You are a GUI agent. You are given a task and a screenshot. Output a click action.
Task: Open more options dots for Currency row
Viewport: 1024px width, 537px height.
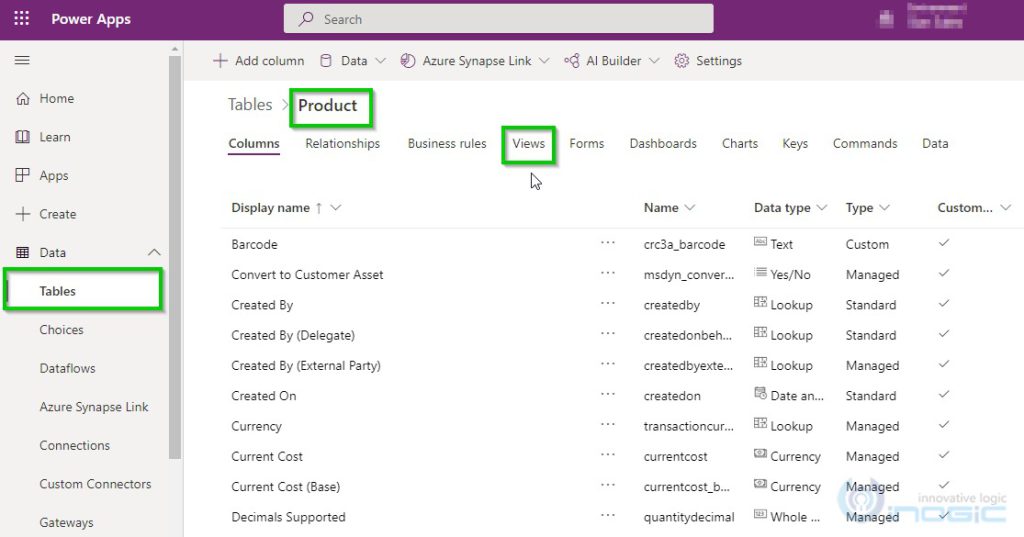pyautogui.click(x=608, y=425)
